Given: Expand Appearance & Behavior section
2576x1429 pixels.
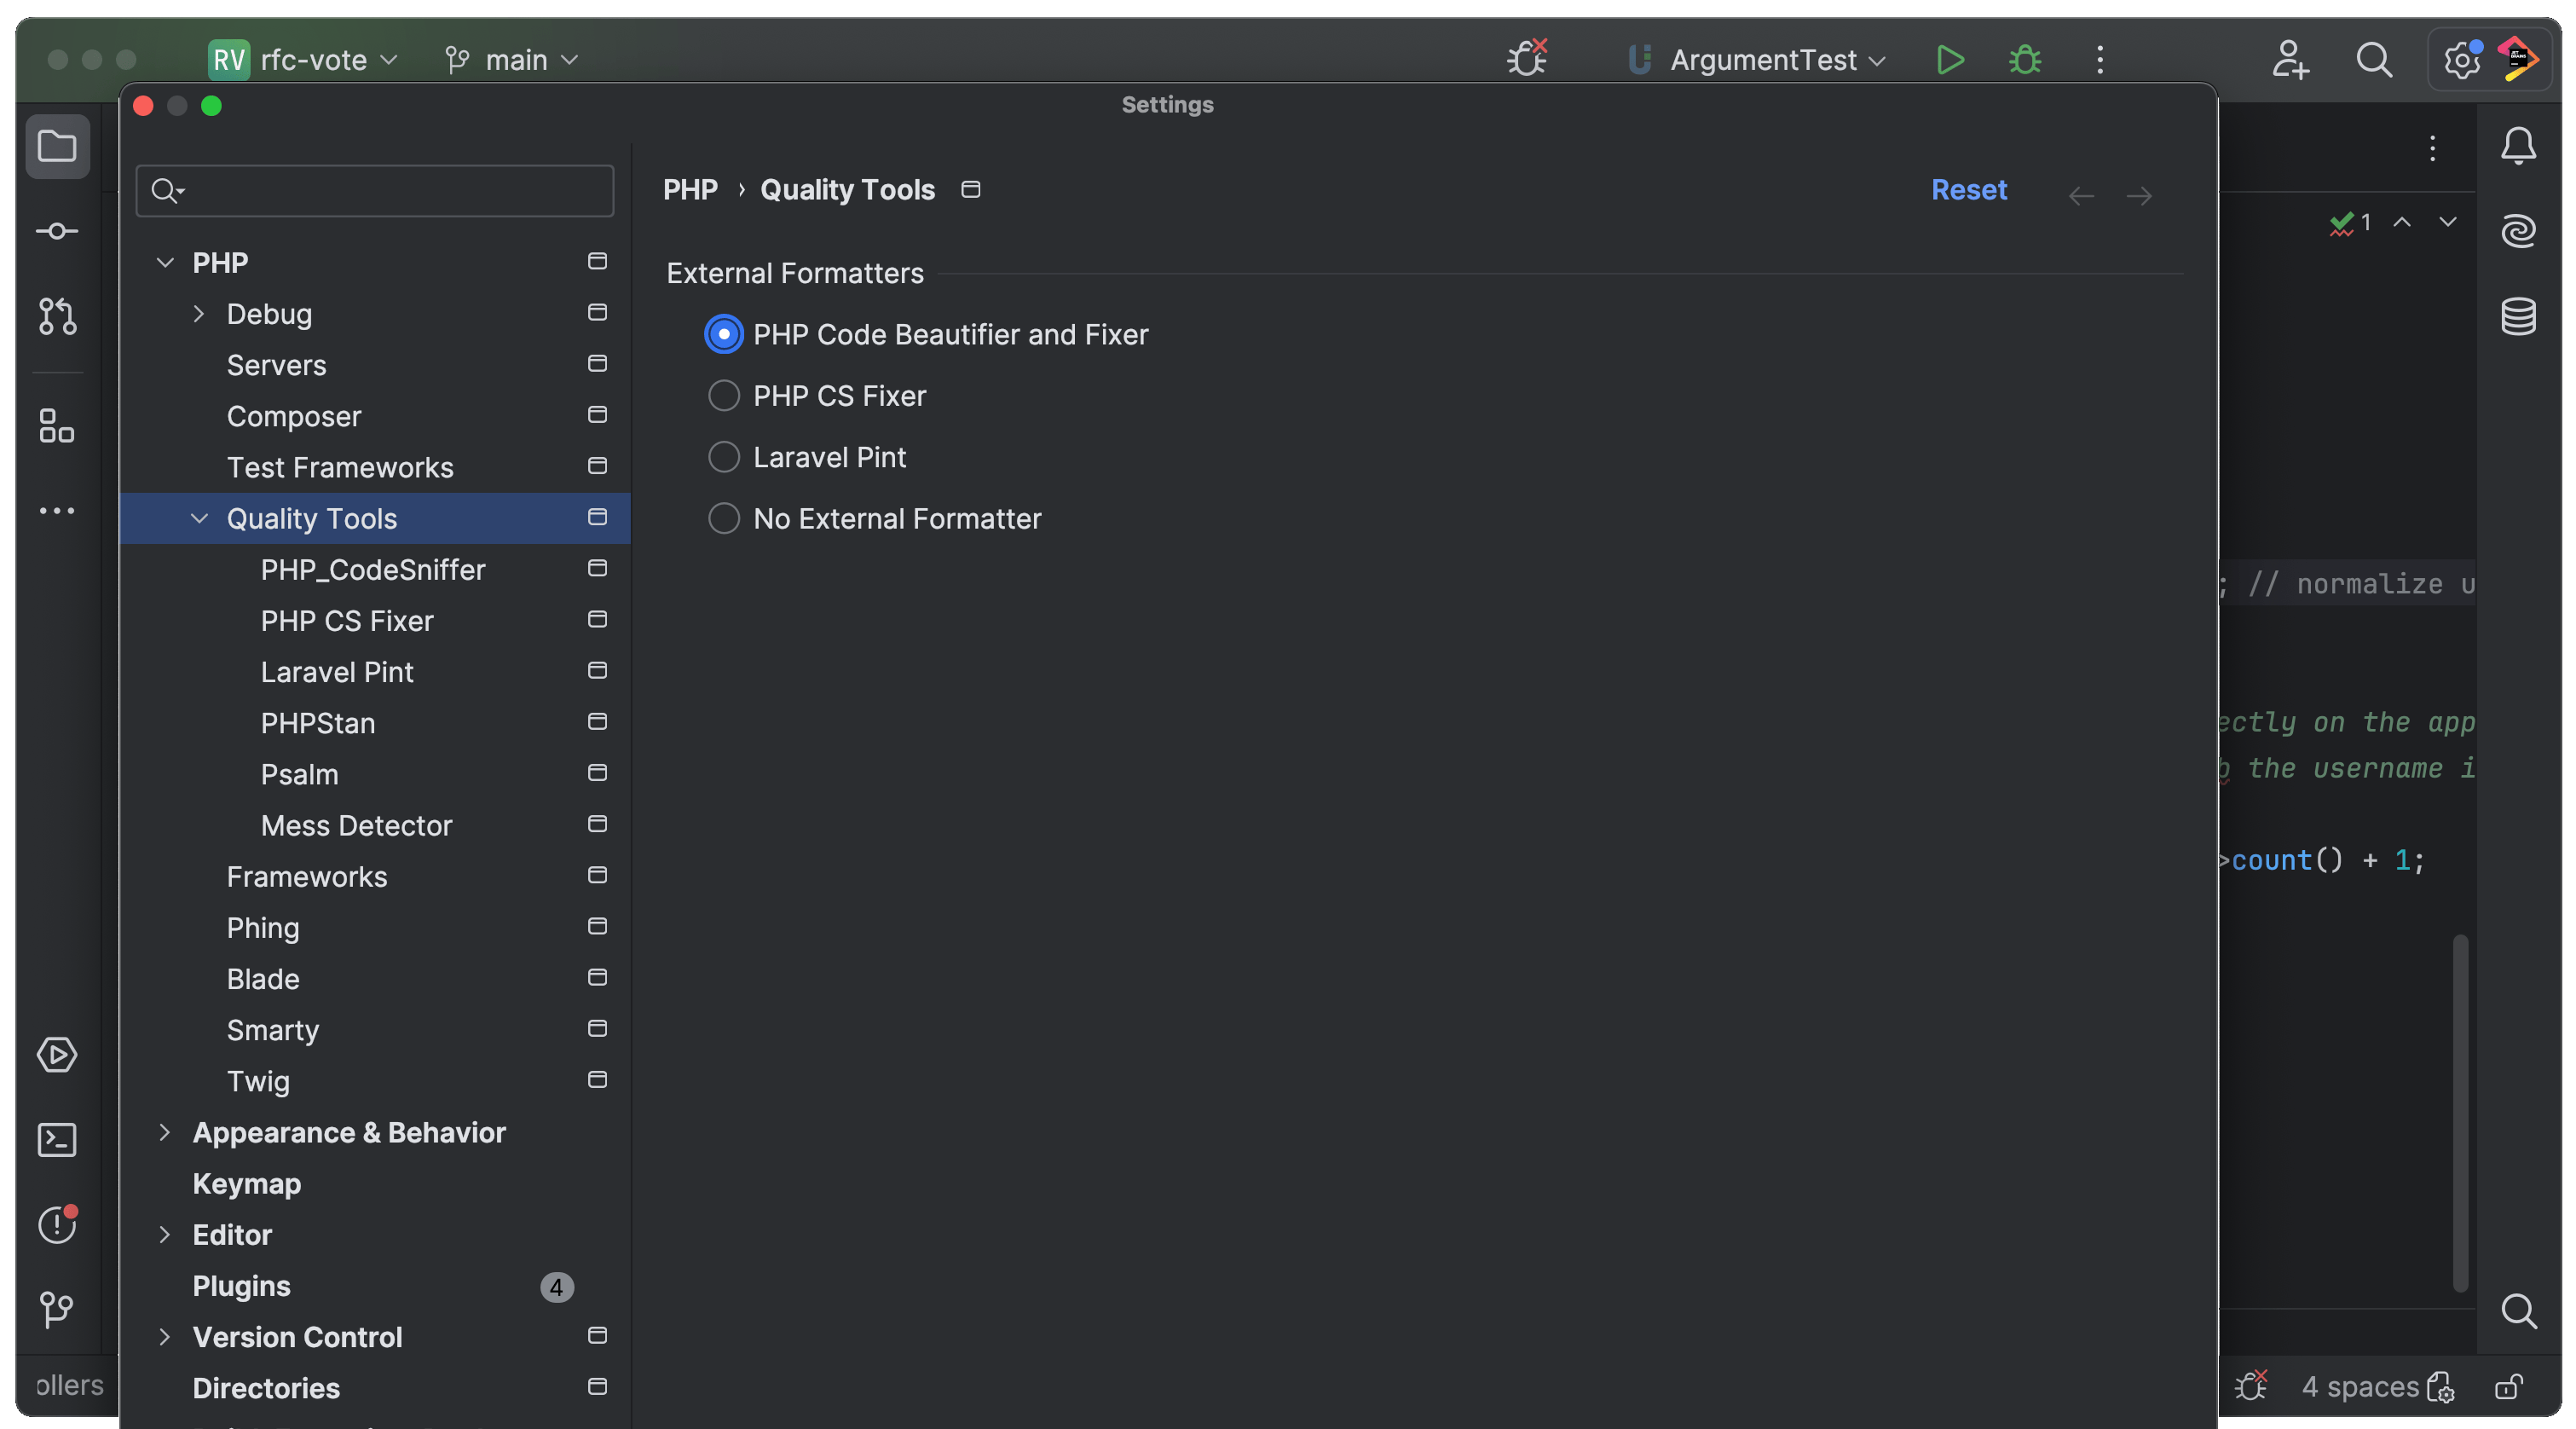Looking at the screenshot, I should point(165,1132).
